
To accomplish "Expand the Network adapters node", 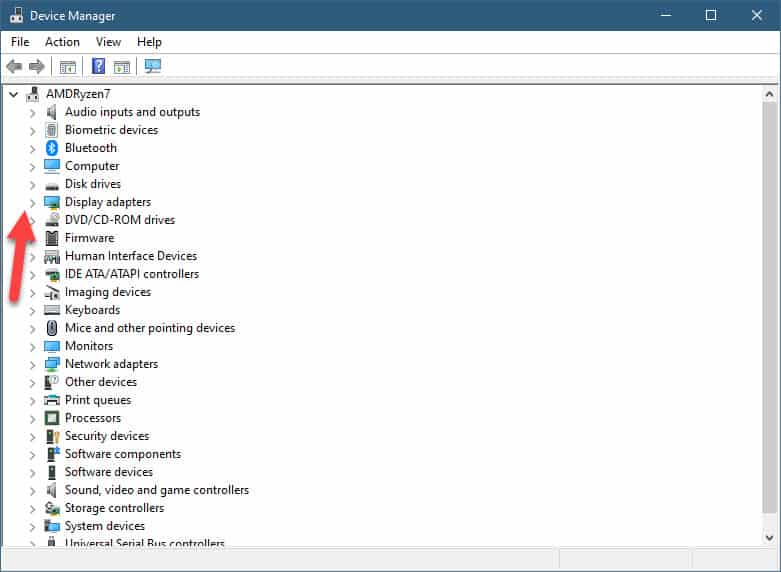I will click(32, 365).
